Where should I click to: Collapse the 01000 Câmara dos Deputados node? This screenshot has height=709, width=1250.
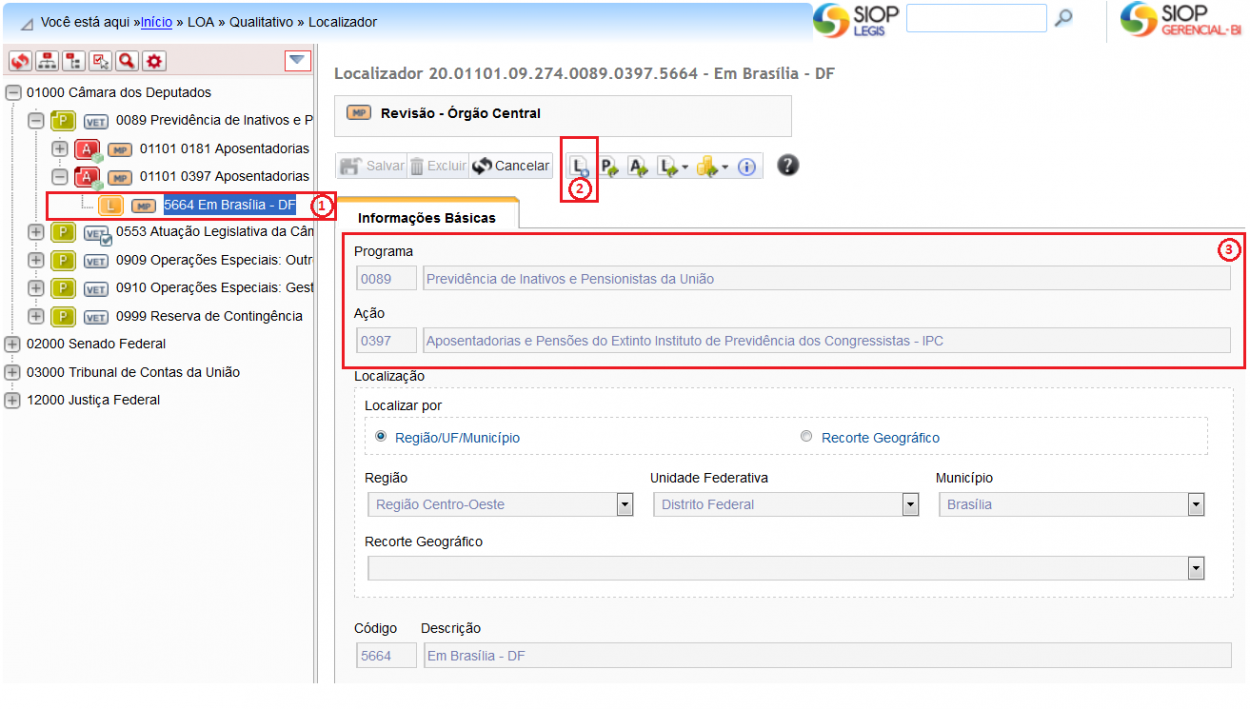click(x=13, y=92)
